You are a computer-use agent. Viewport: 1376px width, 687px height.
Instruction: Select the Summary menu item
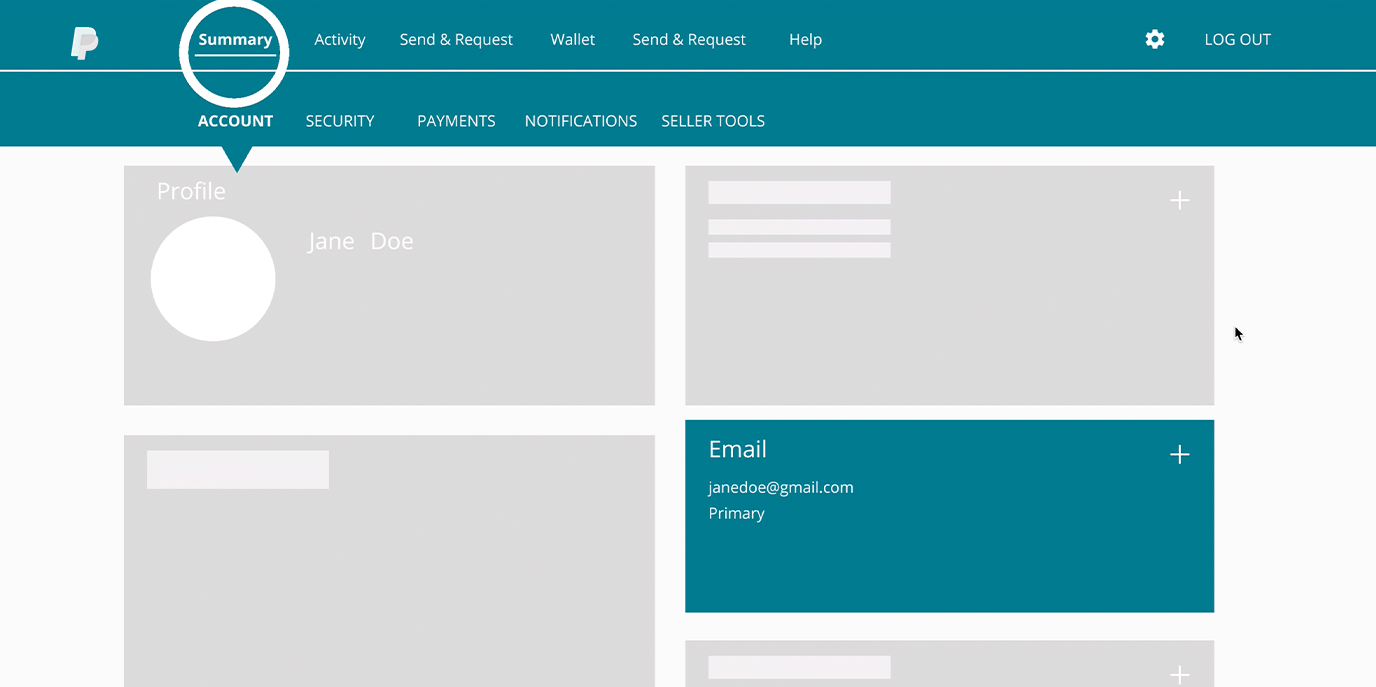[235, 40]
